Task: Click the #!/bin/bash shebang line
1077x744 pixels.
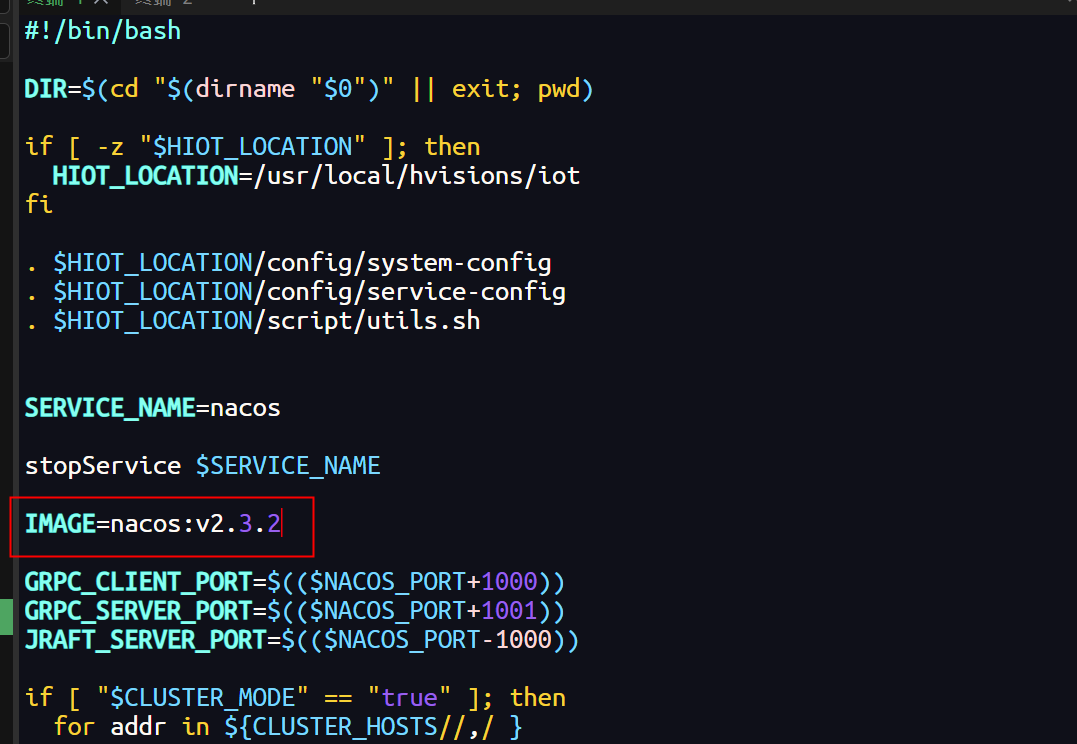Action: [x=103, y=31]
